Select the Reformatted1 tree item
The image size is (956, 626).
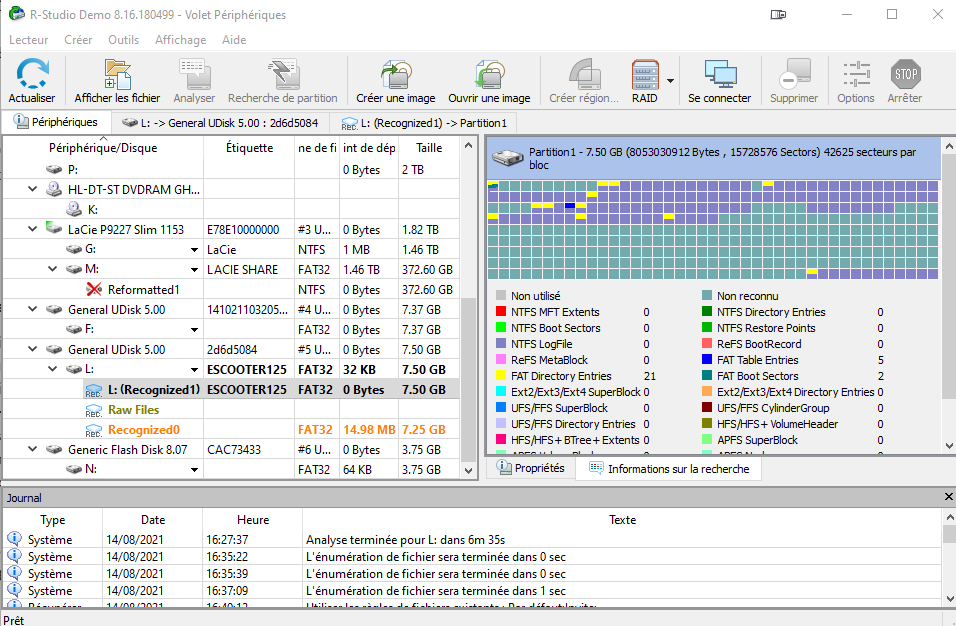144,290
